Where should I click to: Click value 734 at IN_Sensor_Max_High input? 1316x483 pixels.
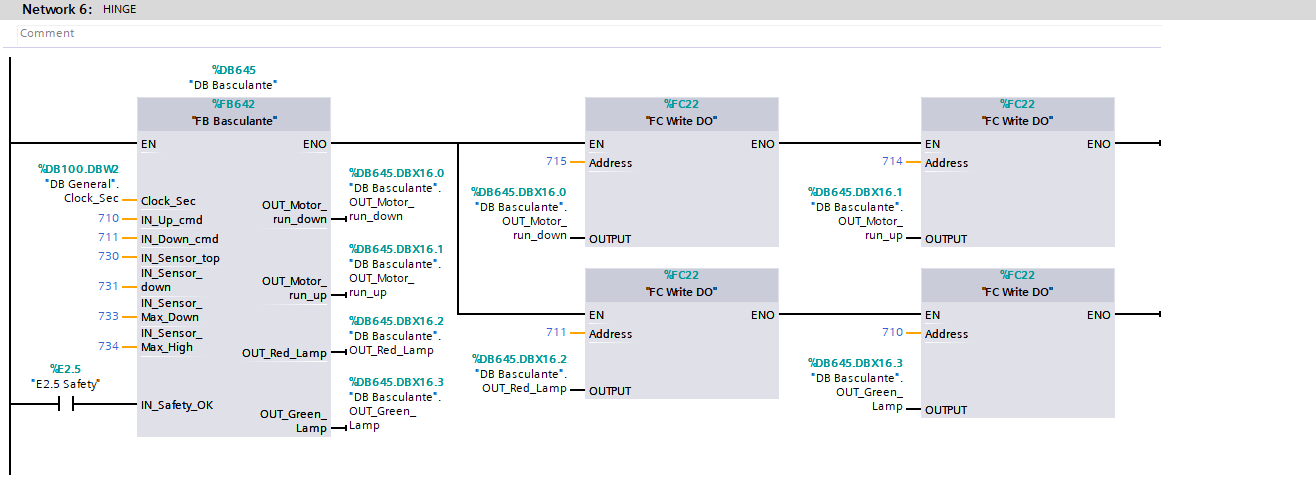[x=108, y=346]
